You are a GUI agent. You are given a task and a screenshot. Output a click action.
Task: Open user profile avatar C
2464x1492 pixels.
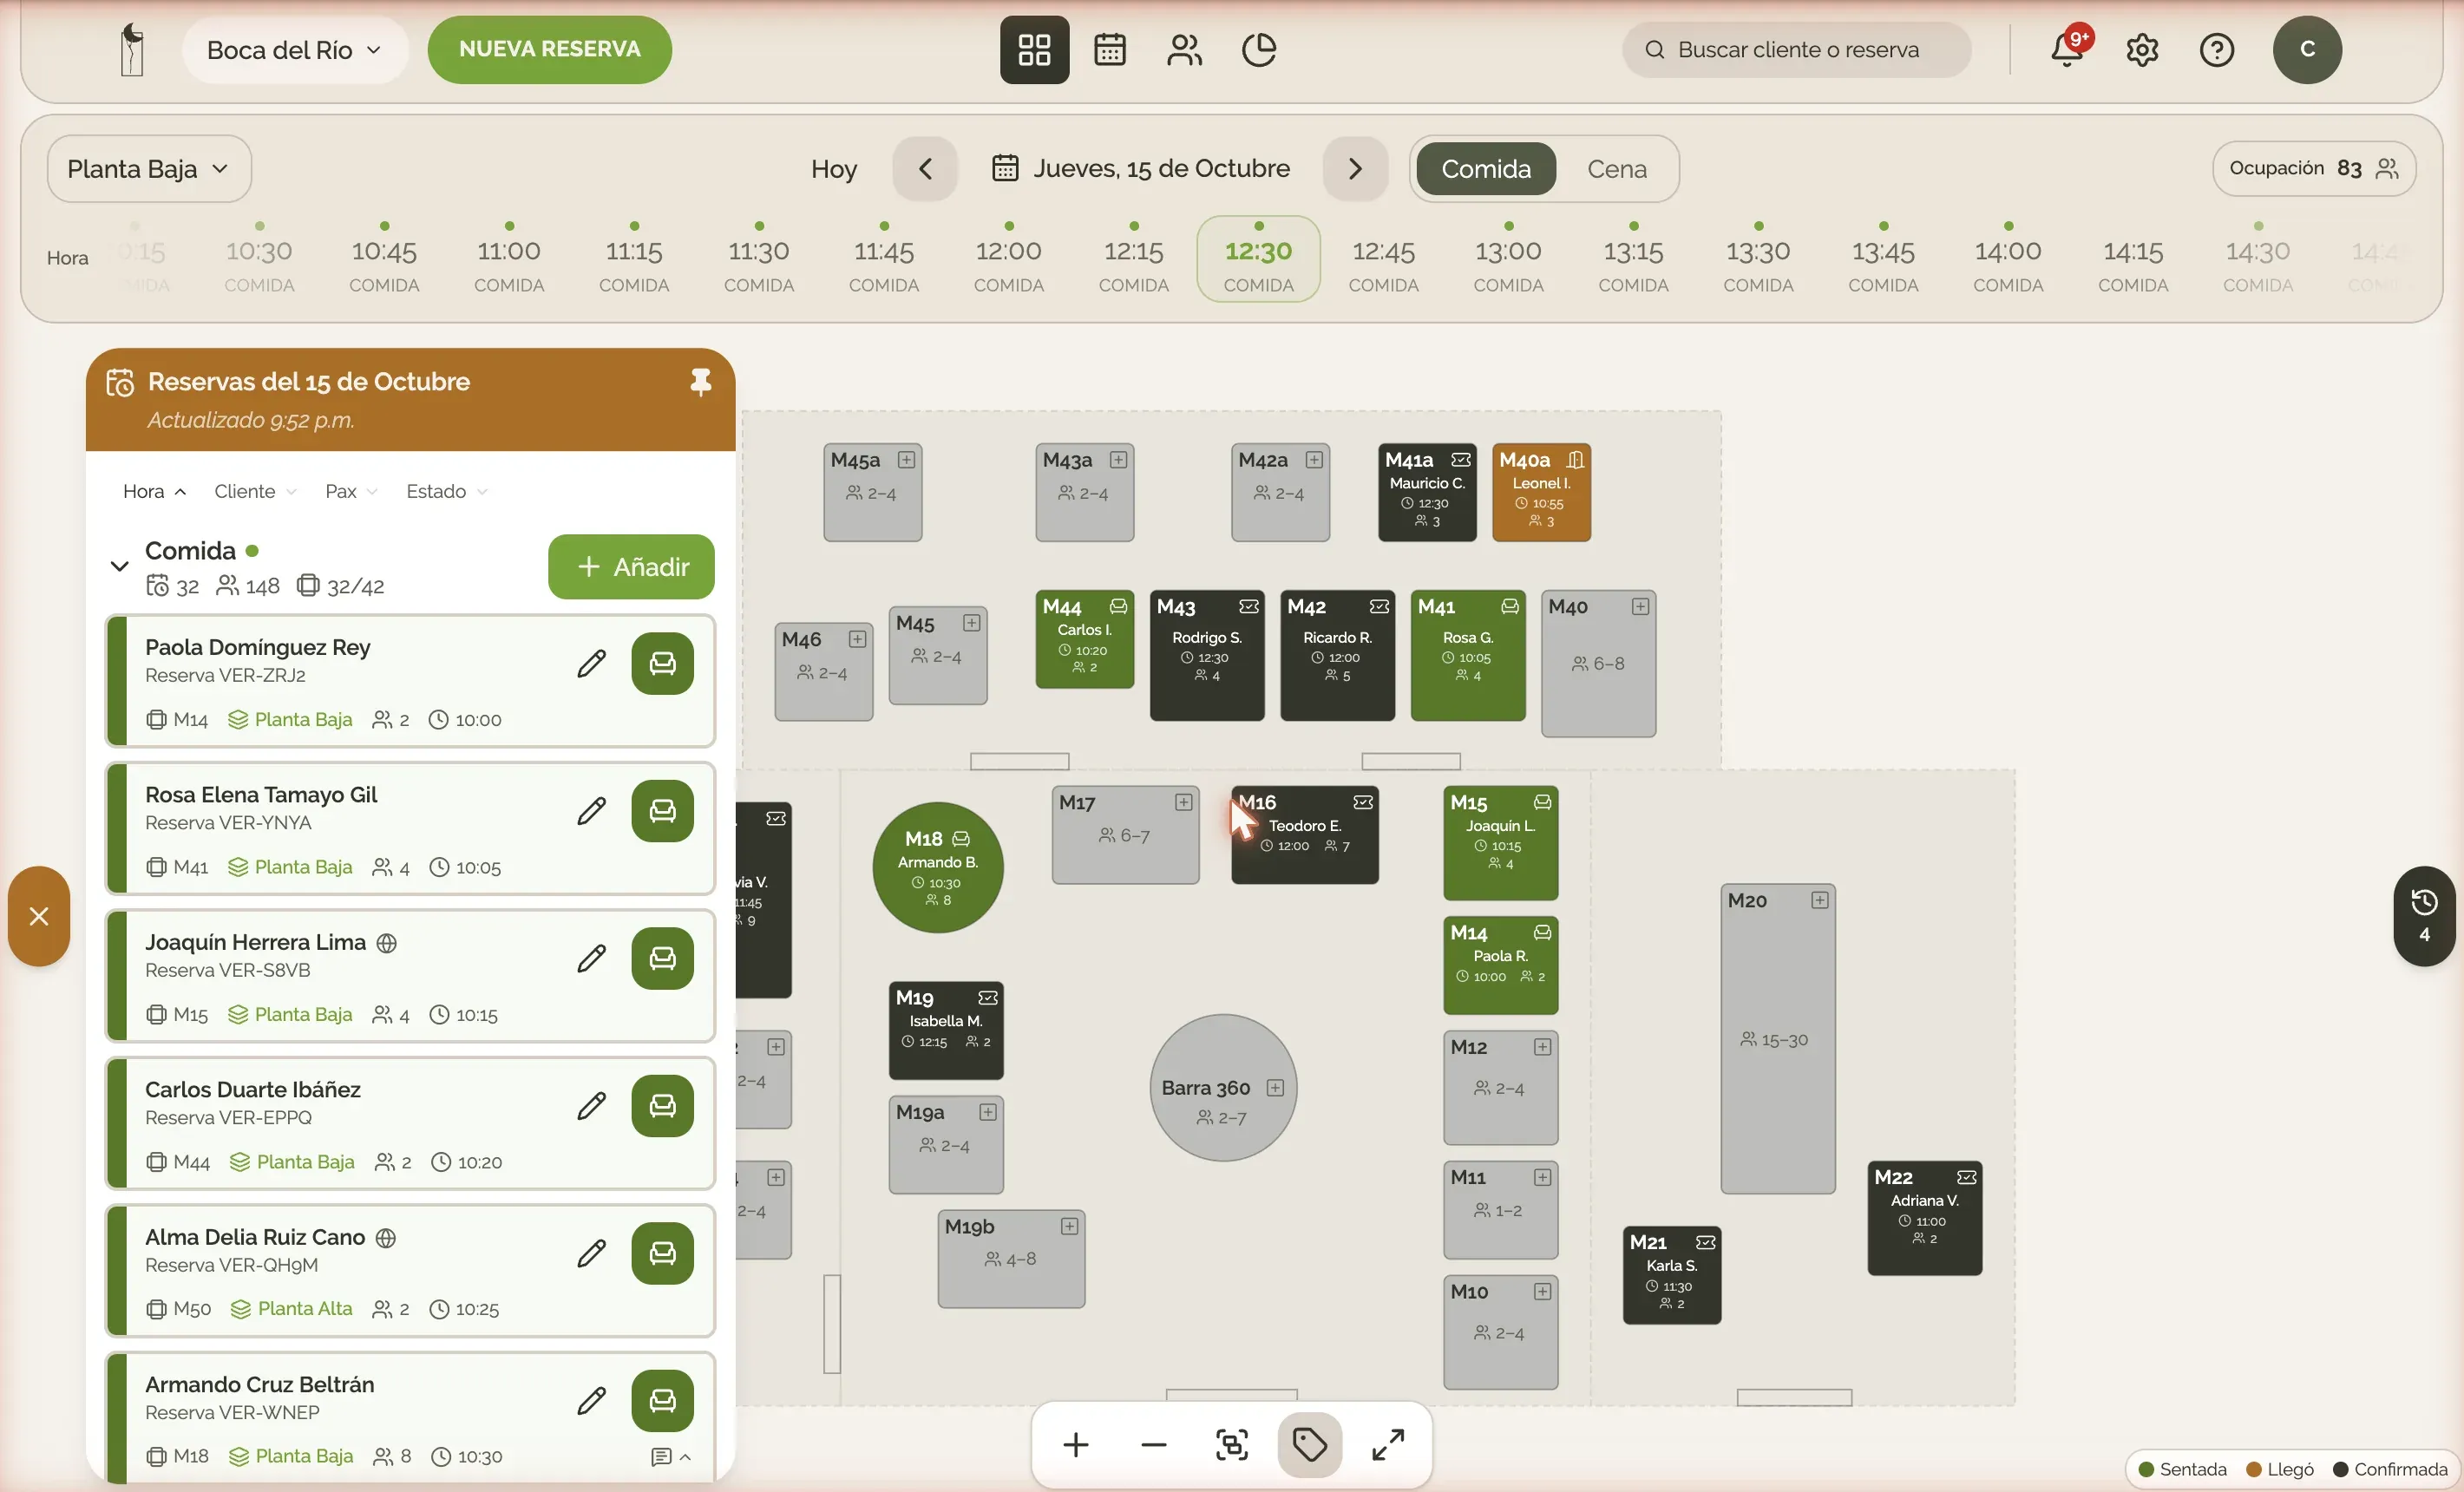click(2307, 50)
